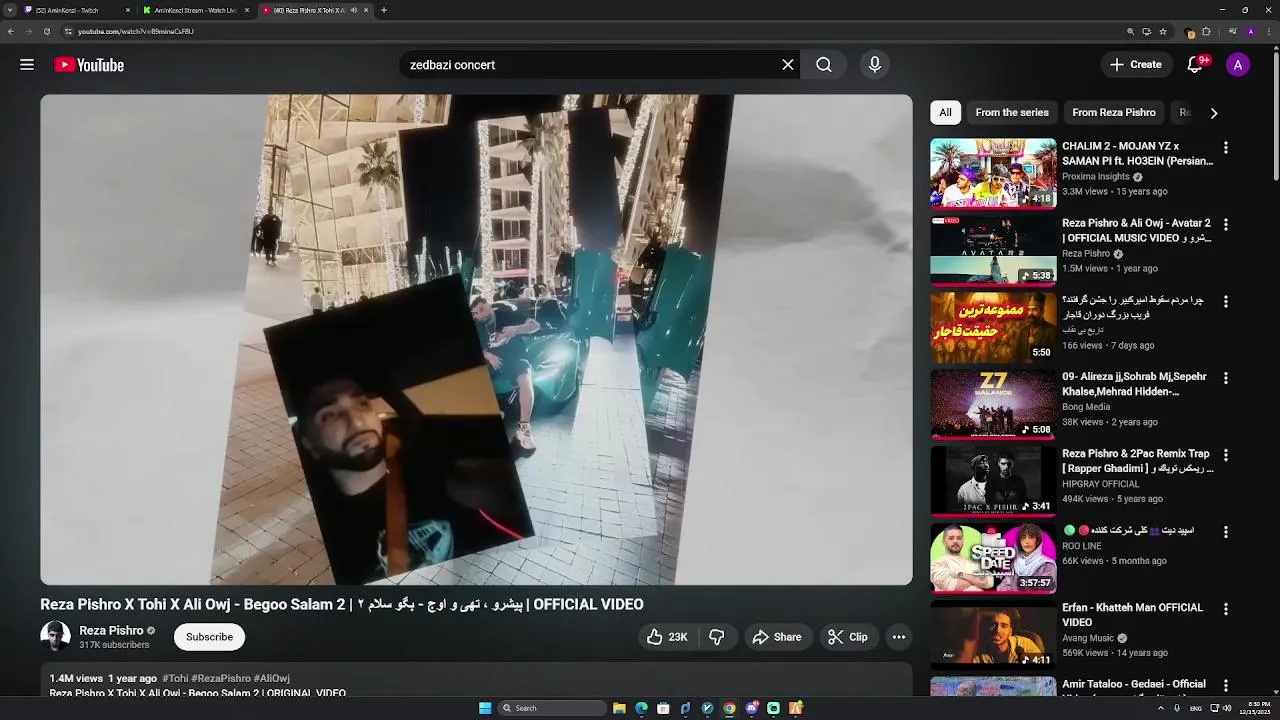Run search with the magnifier button
The image size is (1280, 720).
click(823, 65)
